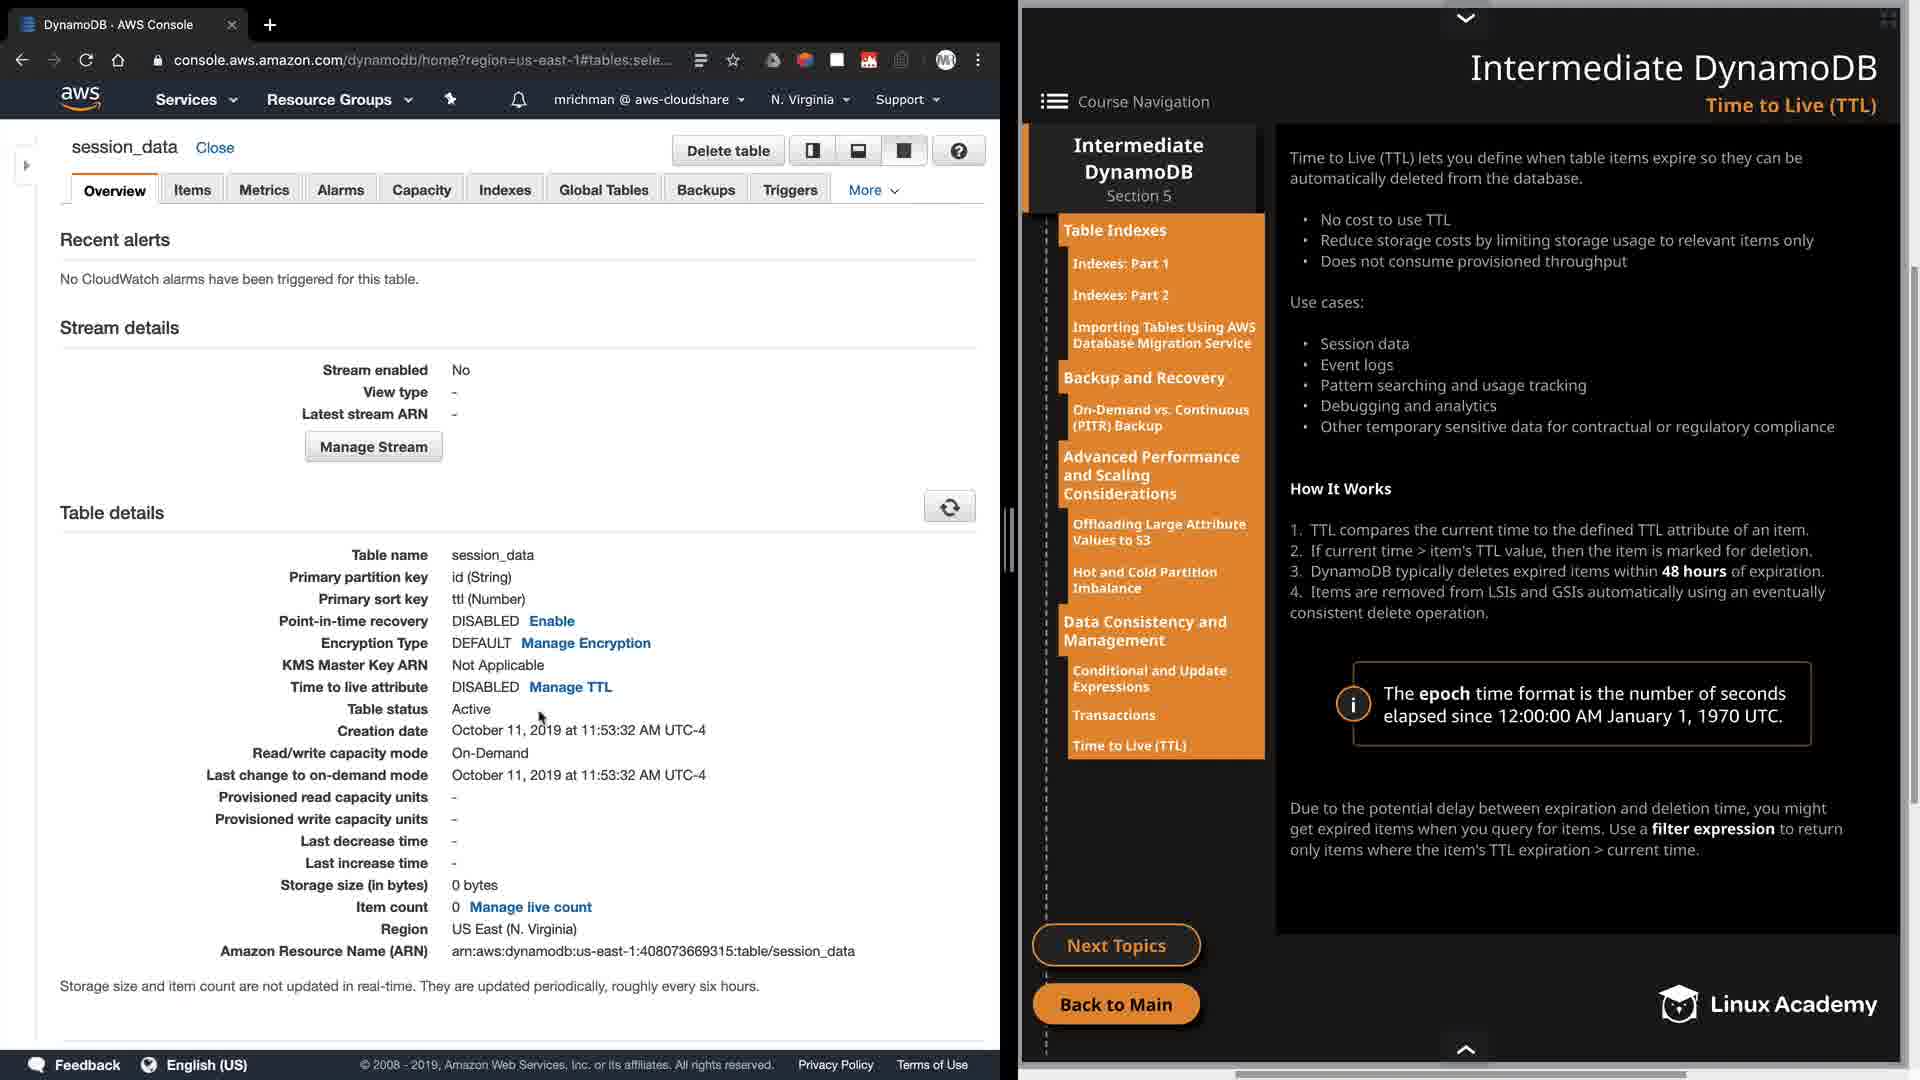The image size is (1920, 1080).
Task: Switch to split side panel layout icon
Action: click(812, 151)
